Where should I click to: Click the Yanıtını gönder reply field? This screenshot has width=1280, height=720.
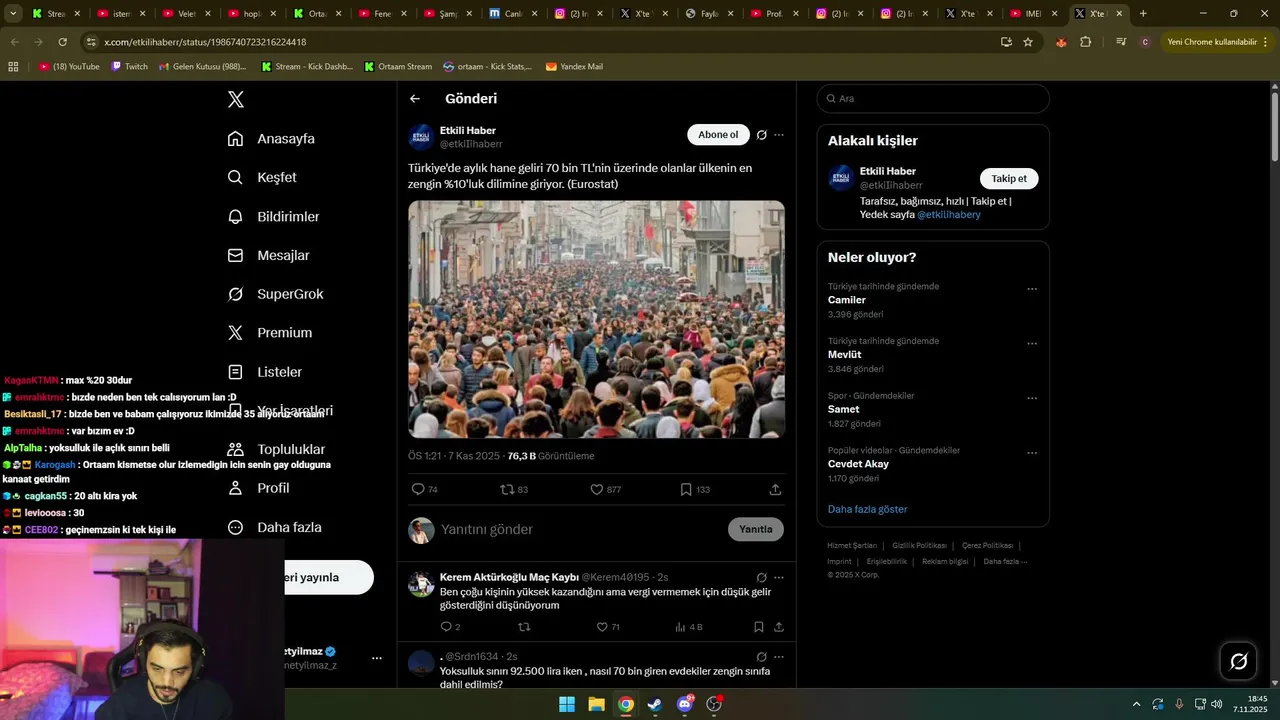coord(580,529)
